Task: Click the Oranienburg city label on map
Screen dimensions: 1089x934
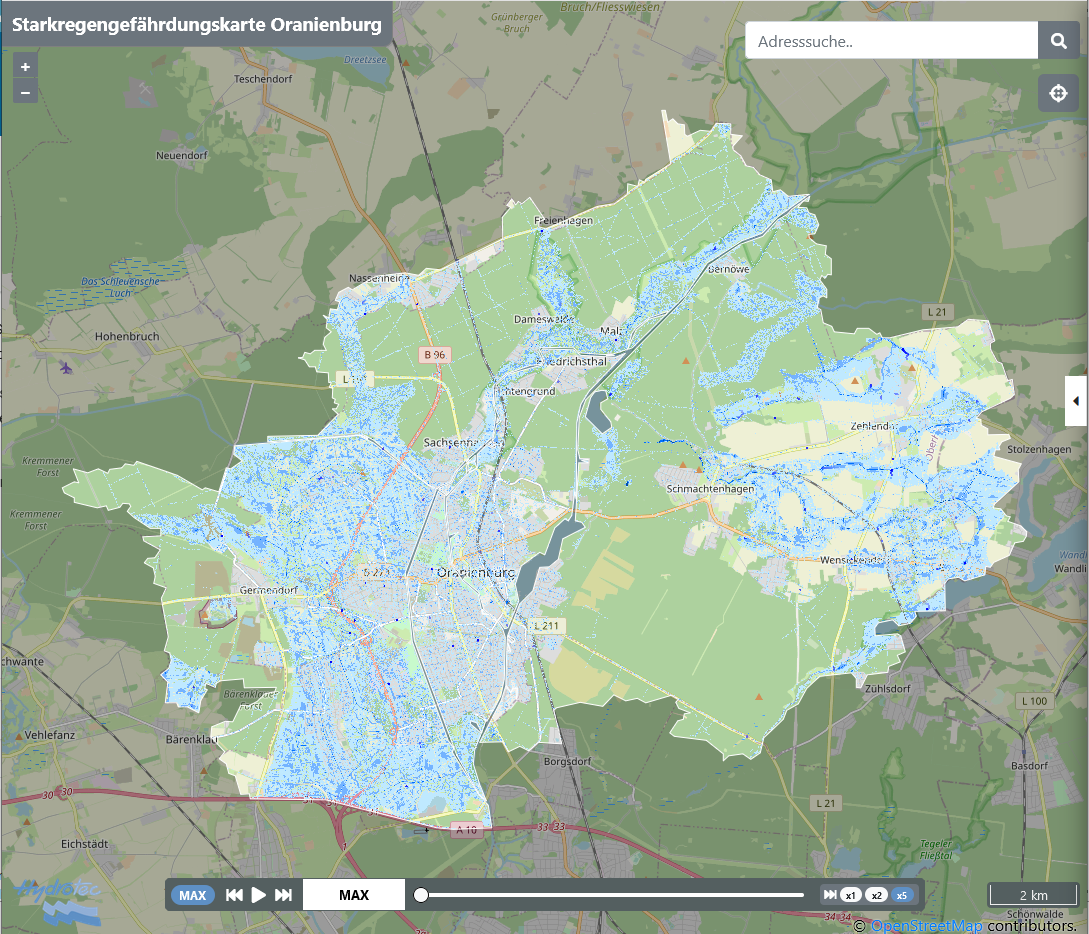Action: (475, 572)
